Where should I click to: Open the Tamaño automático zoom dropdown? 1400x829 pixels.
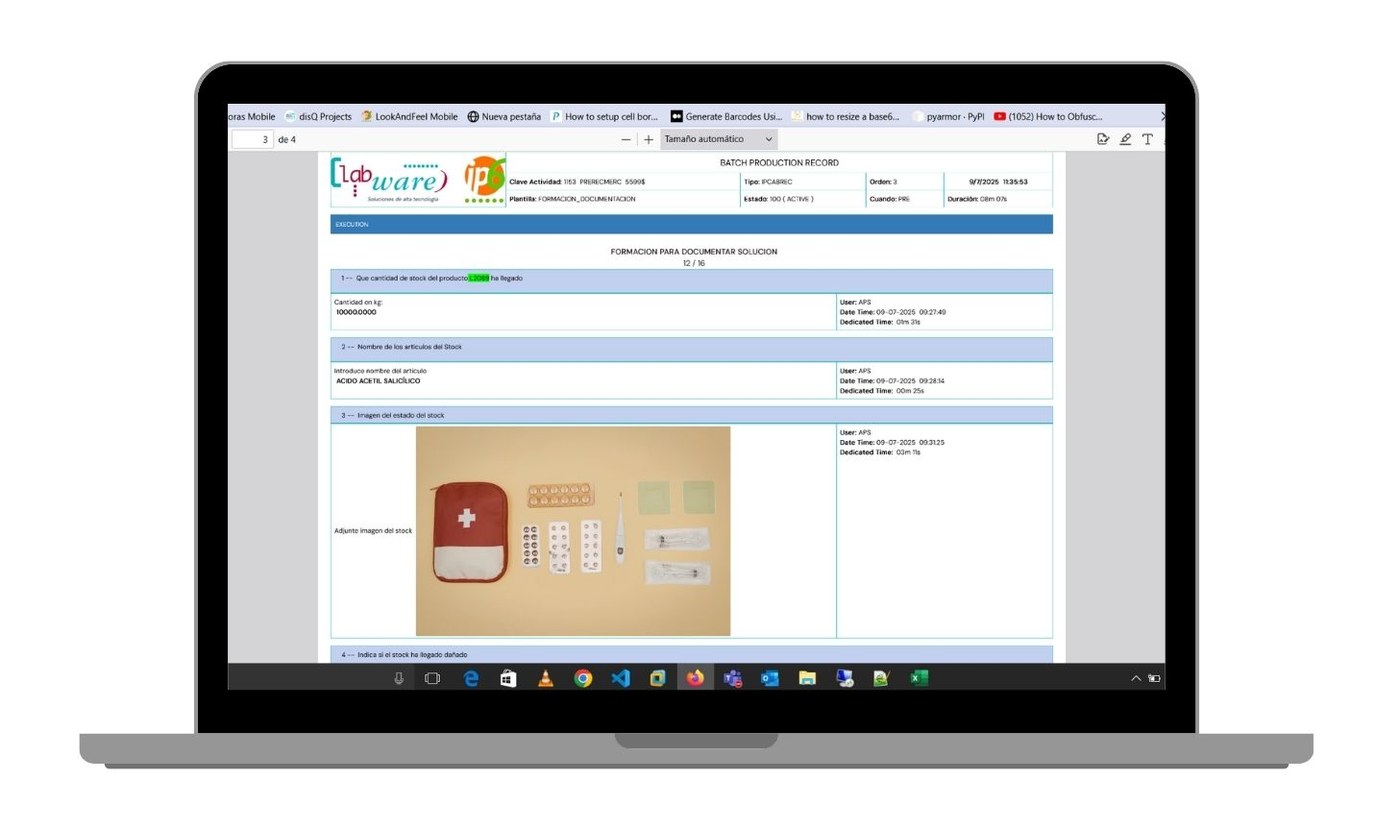point(719,140)
